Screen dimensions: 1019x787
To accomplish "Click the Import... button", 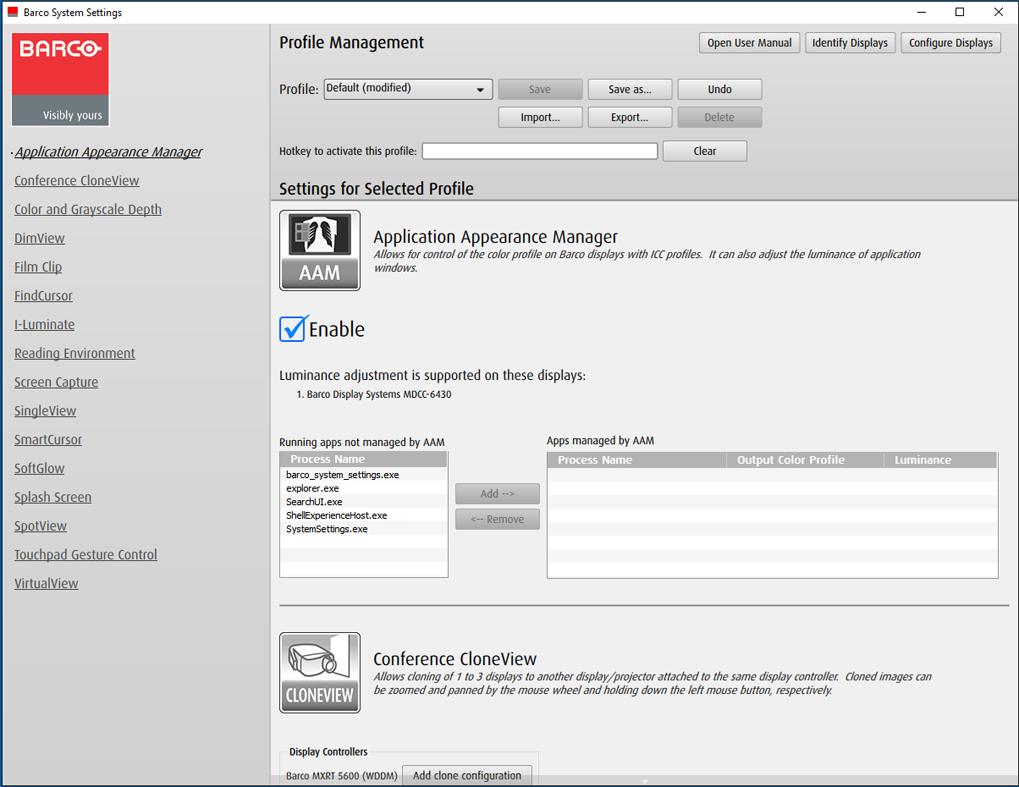I will [x=540, y=117].
